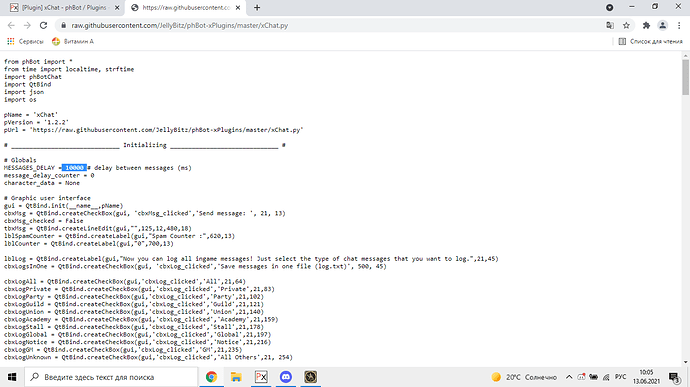Switch the РУС input language

pos(620,377)
